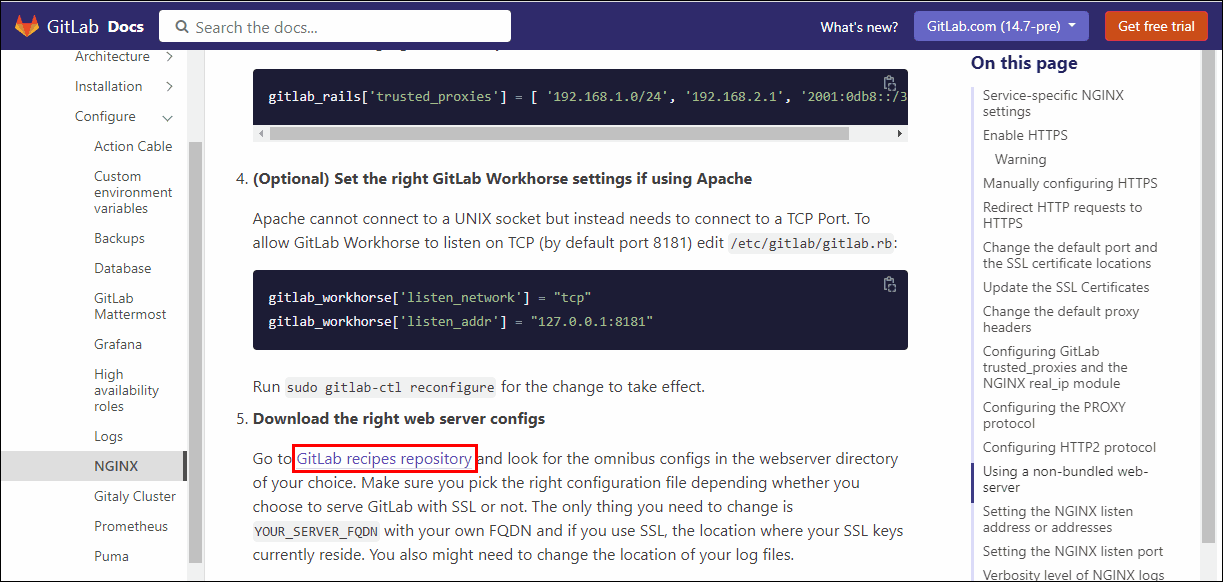Screen dimensions: 1223x582
Task: Click the listen_addr "127.0.0.1:8181" code line
Action: pyautogui.click(x=460, y=322)
